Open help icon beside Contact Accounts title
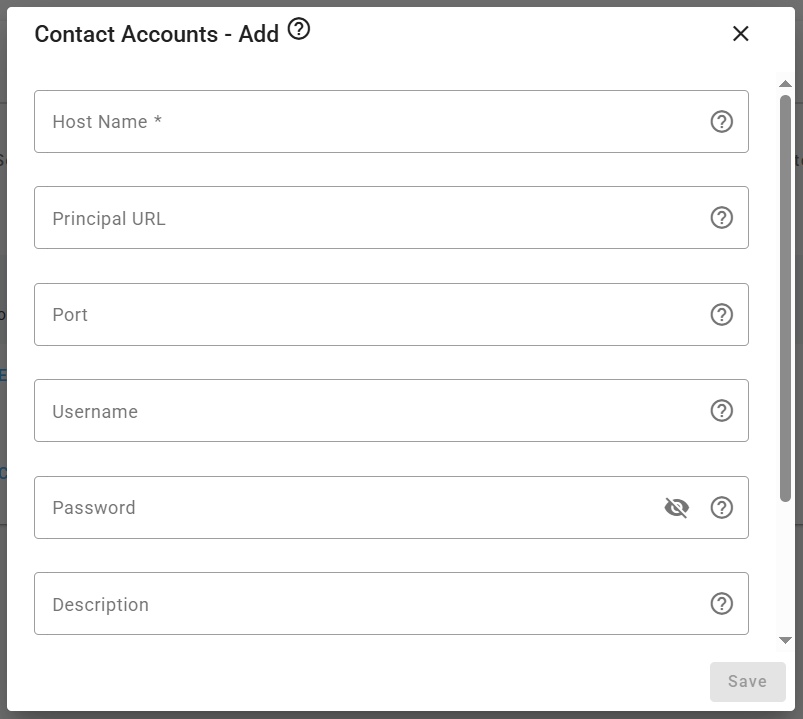This screenshot has height=719, width=803. (x=299, y=29)
